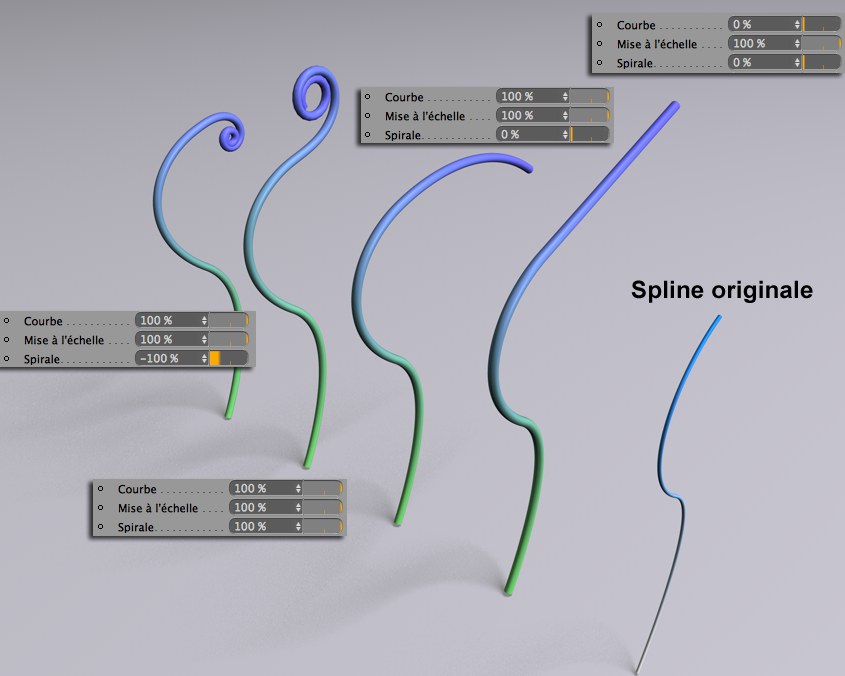Screen dimensions: 845x676
Task: Click Mise à l'échelle keyframe circle in Courbe 0 % panel
Action: point(600,44)
